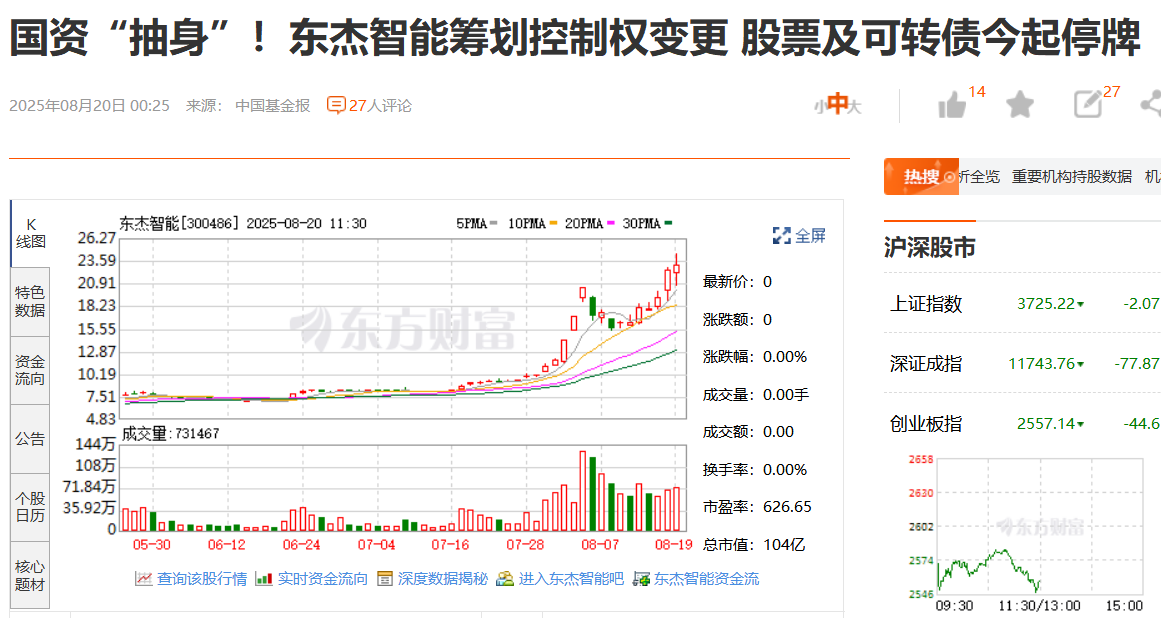This screenshot has width=1161, height=618.
Task: Select small font size 小
Action: tap(820, 107)
